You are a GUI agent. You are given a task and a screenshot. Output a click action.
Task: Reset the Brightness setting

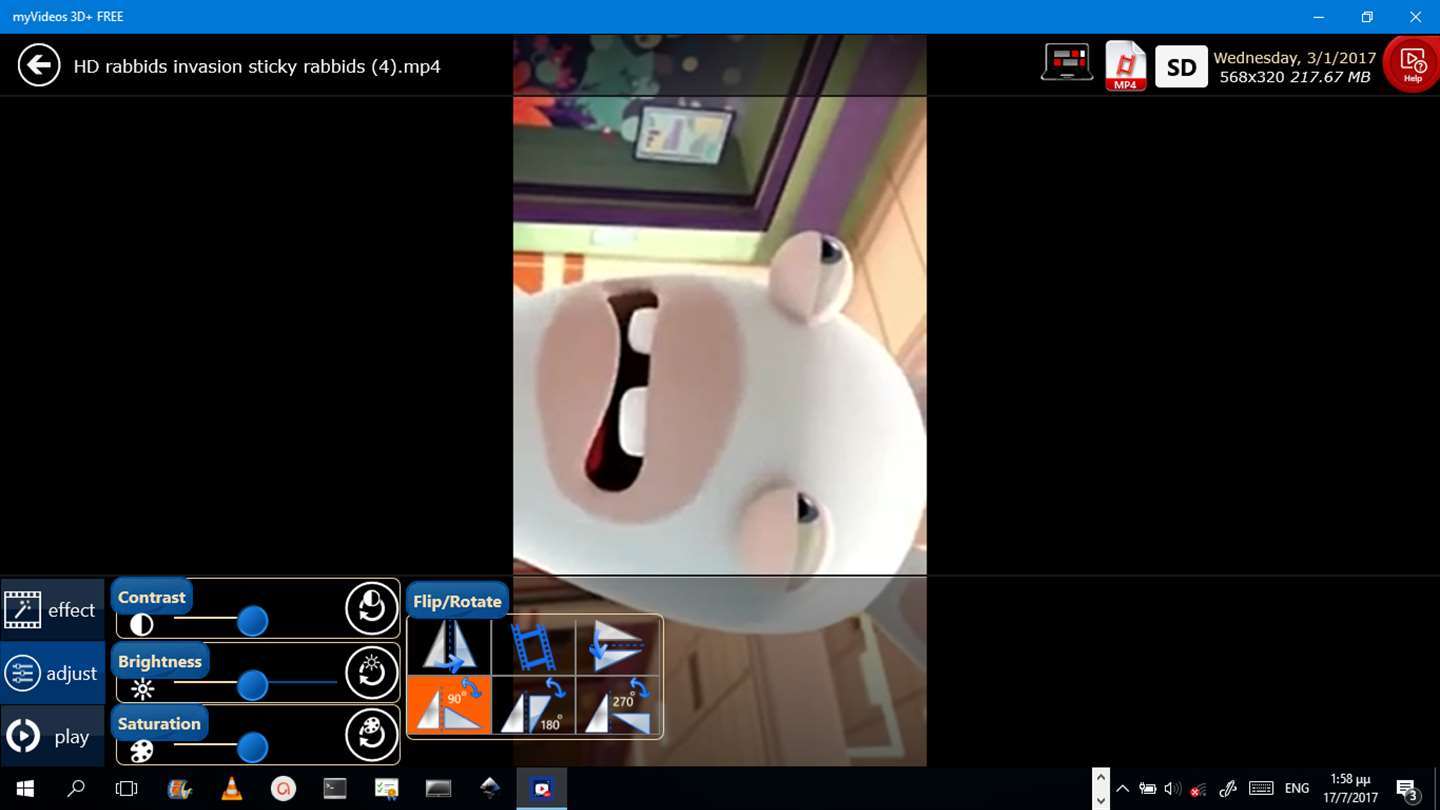click(371, 672)
